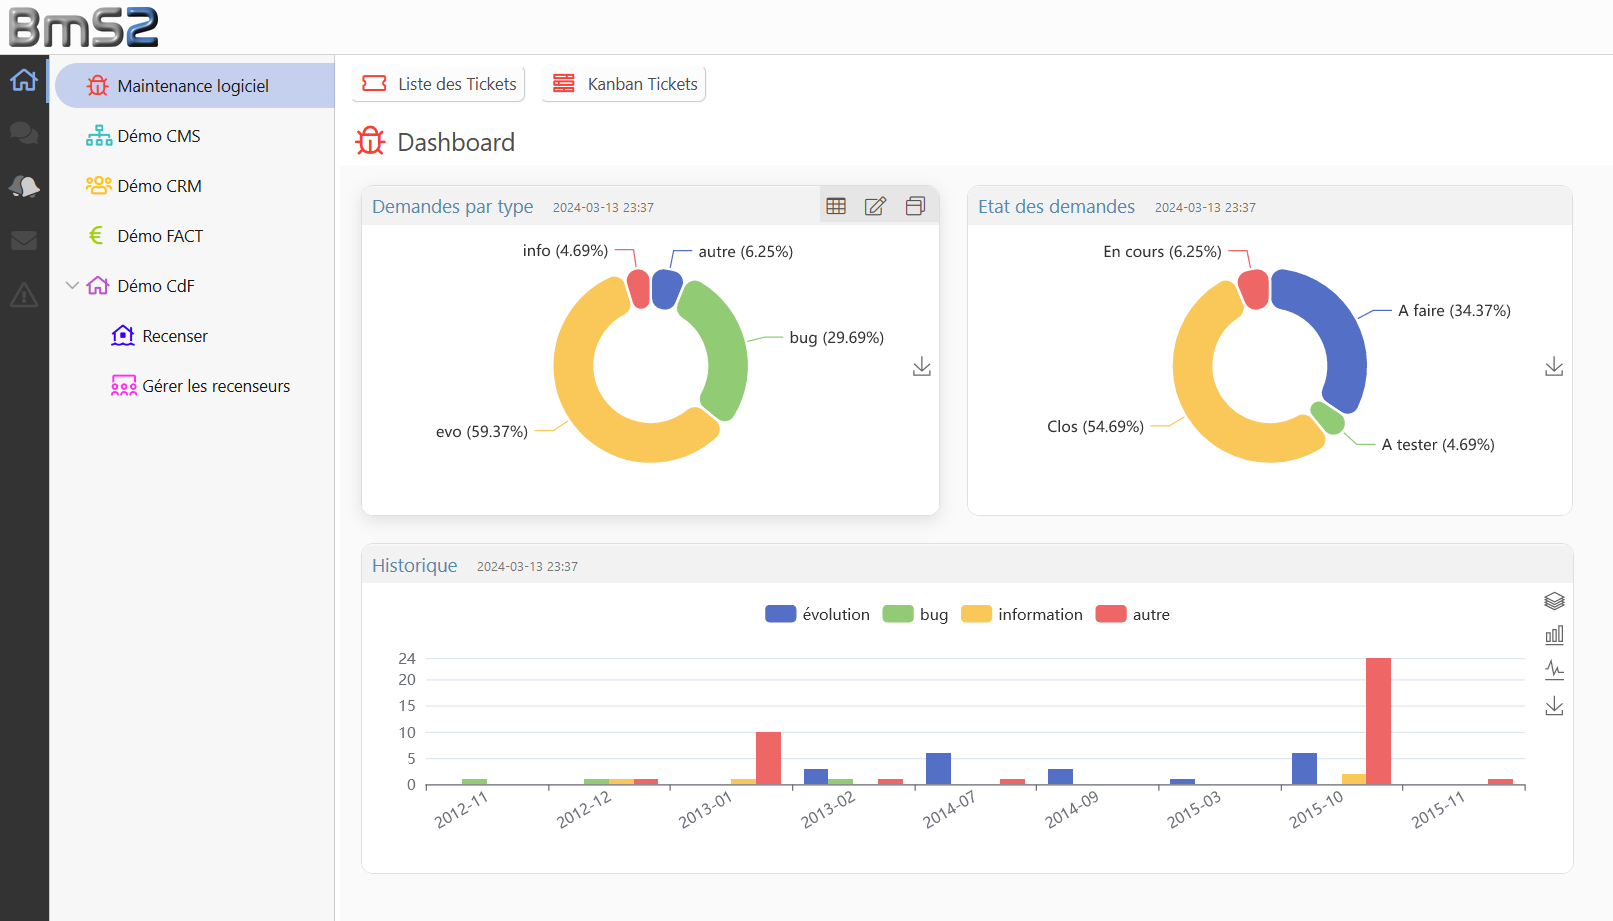The width and height of the screenshot is (1613, 921).
Task: Click the warning triangle sidebar icon
Action: click(x=24, y=295)
